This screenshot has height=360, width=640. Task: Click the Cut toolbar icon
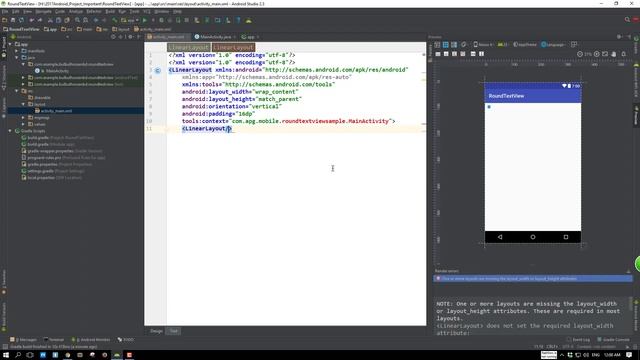coord(50,20)
